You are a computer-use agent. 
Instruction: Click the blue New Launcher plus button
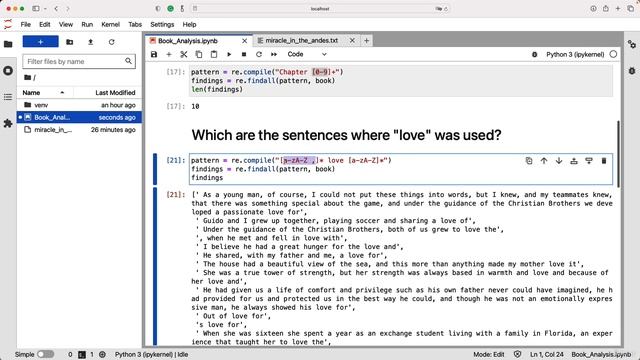pyautogui.click(x=40, y=42)
